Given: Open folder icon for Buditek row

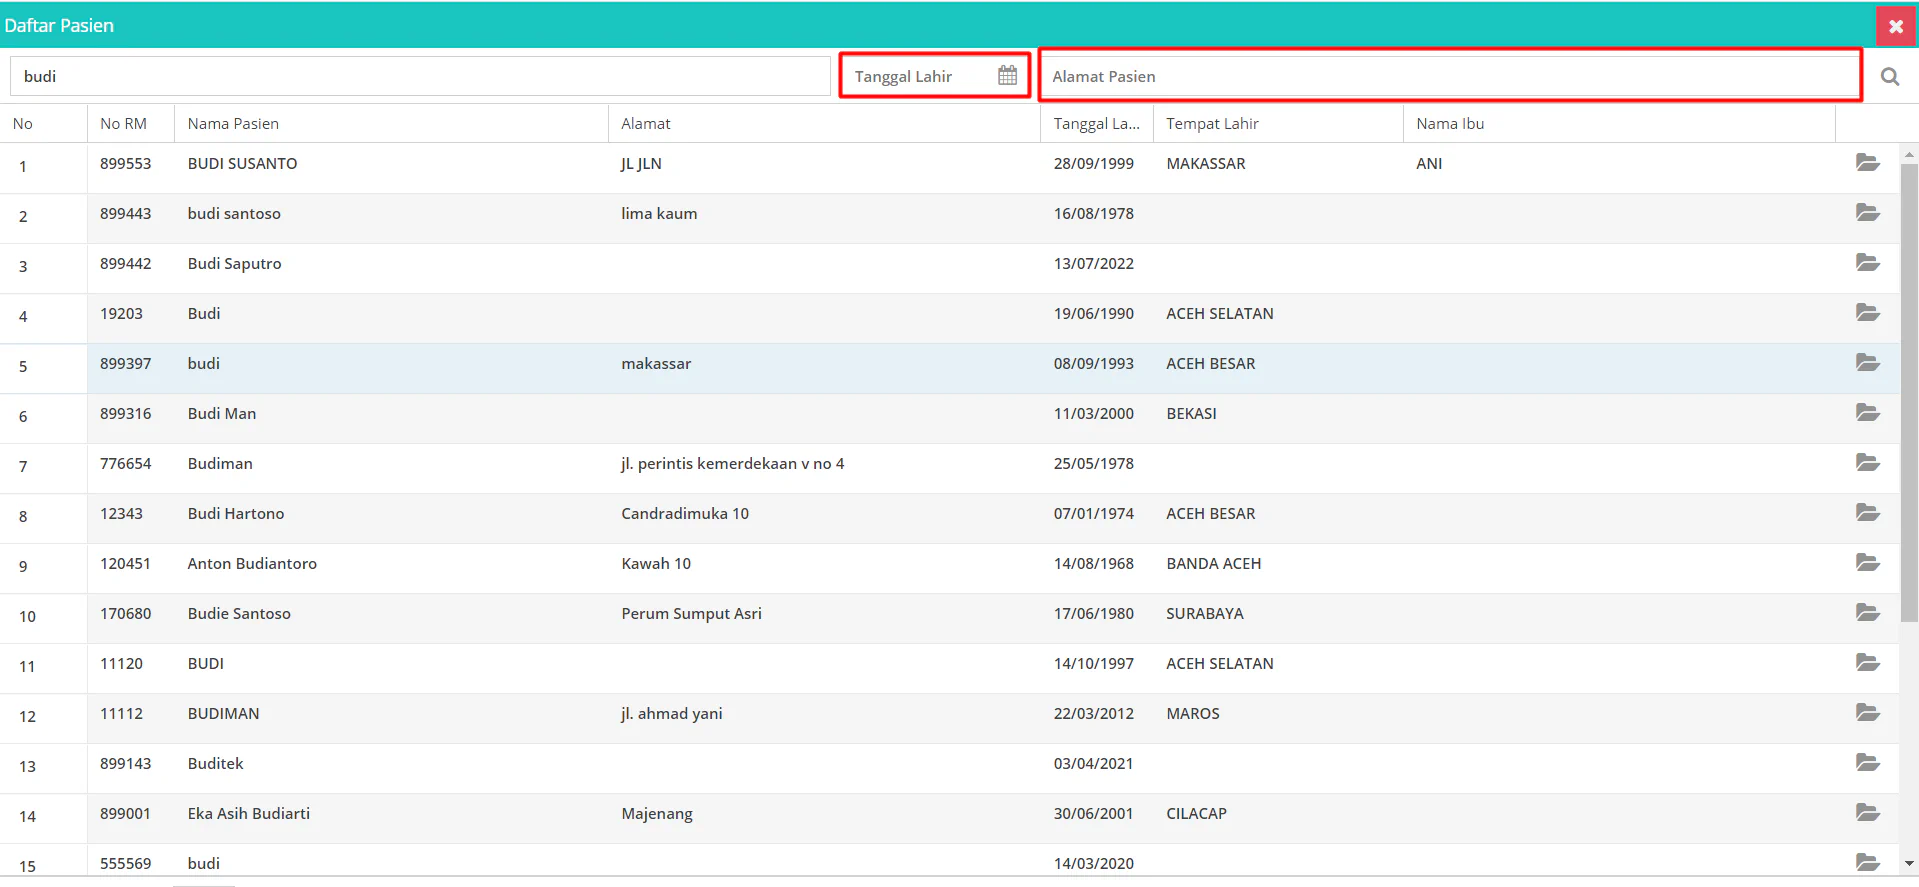Looking at the screenshot, I should 1867,762.
